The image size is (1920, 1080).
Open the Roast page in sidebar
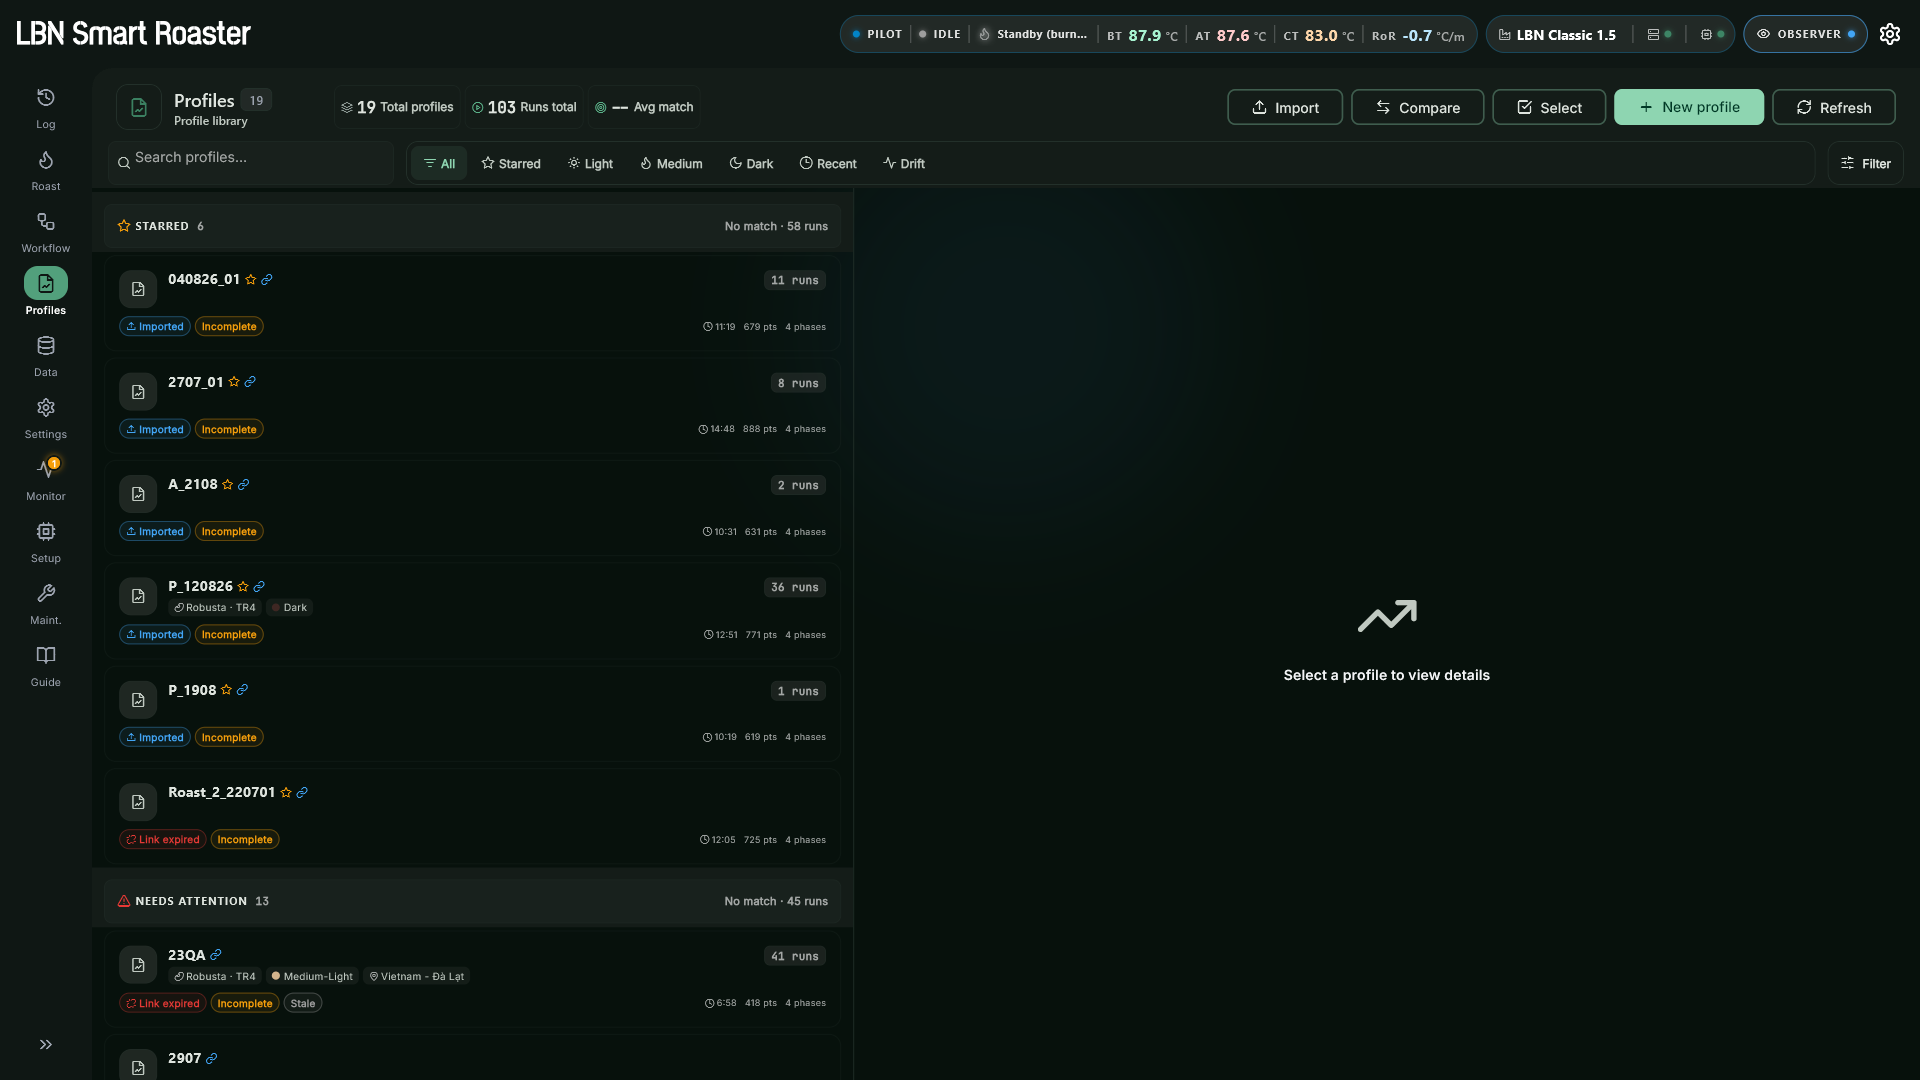coord(46,171)
